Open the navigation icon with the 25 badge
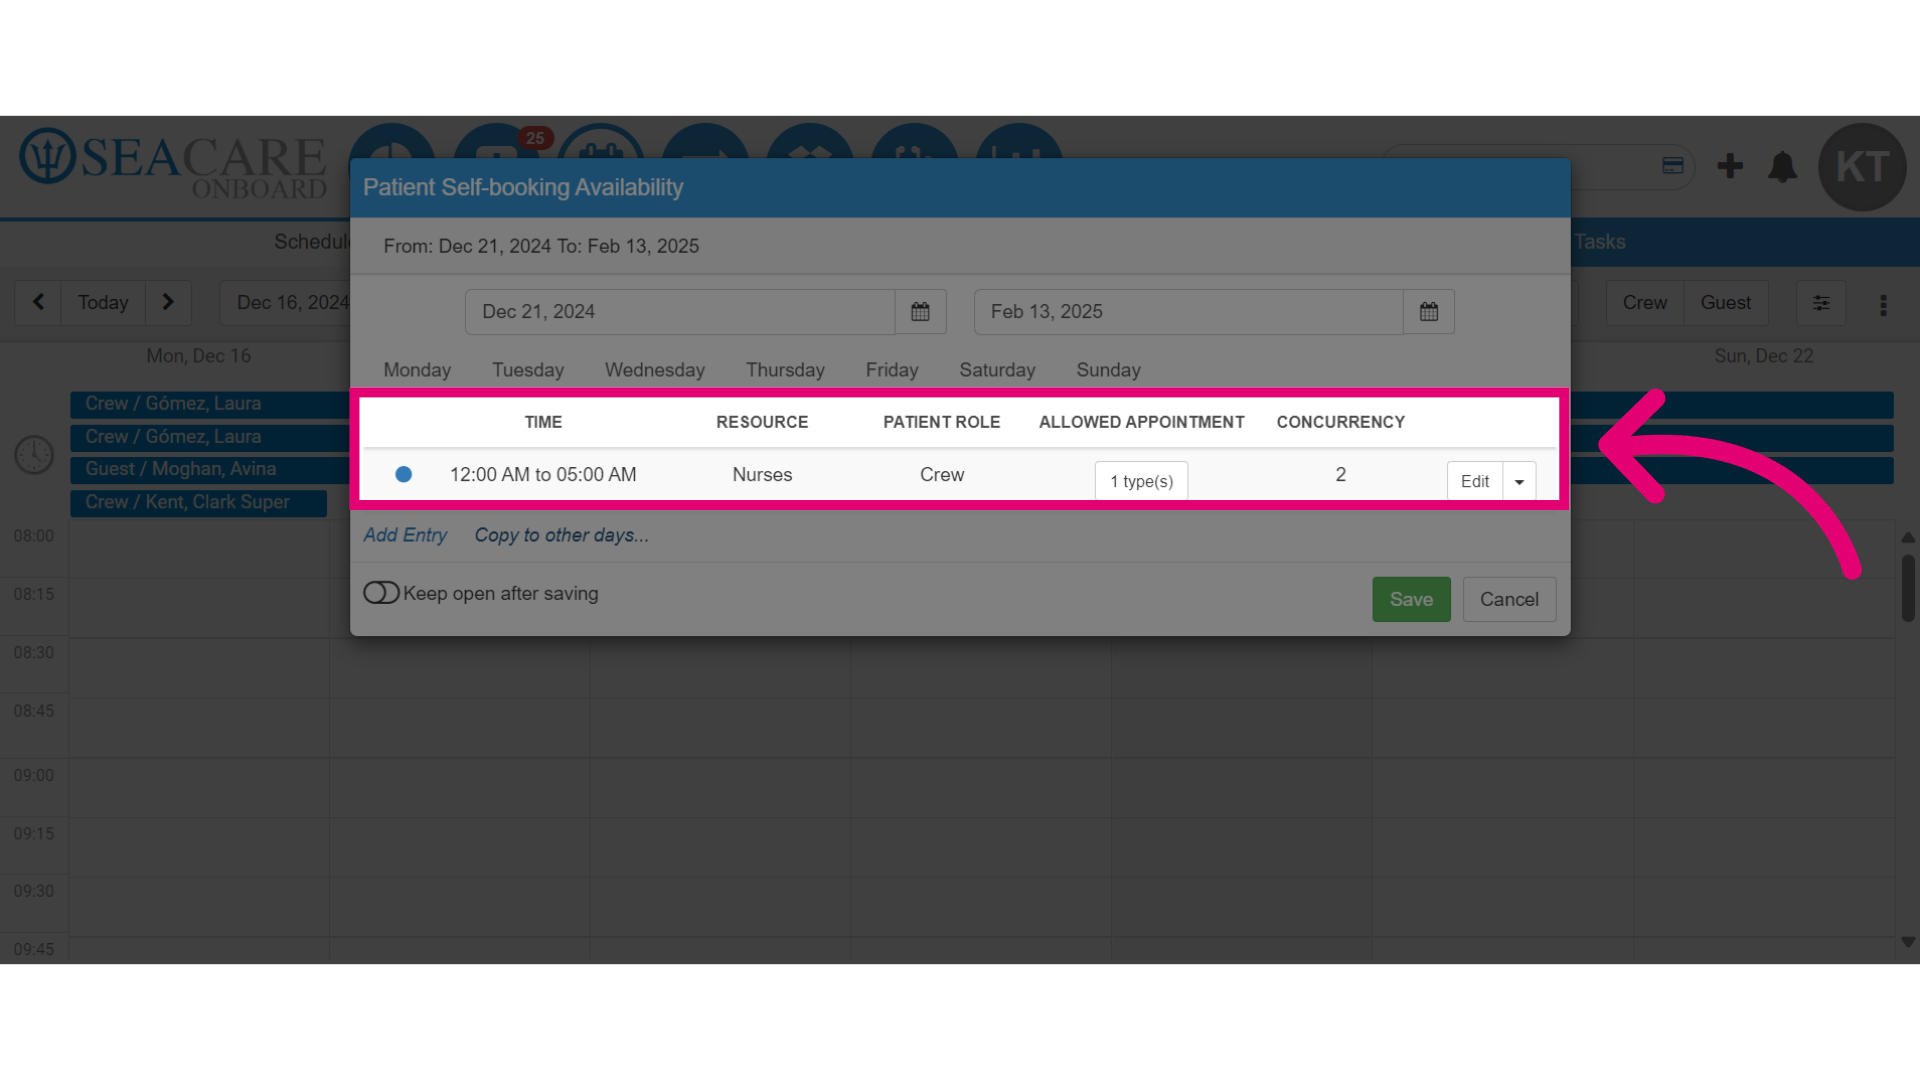The width and height of the screenshot is (1920, 1080). [497, 142]
